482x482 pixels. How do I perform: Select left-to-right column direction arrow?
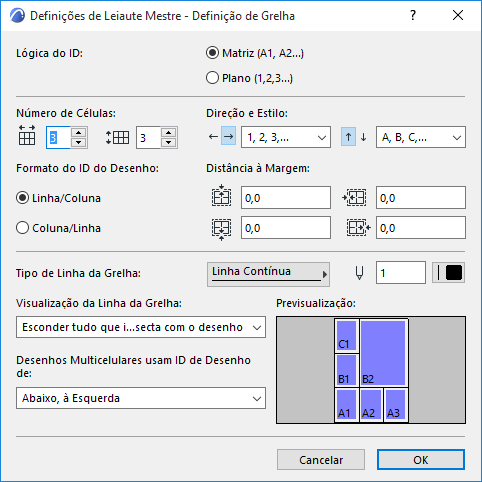pos(229,137)
